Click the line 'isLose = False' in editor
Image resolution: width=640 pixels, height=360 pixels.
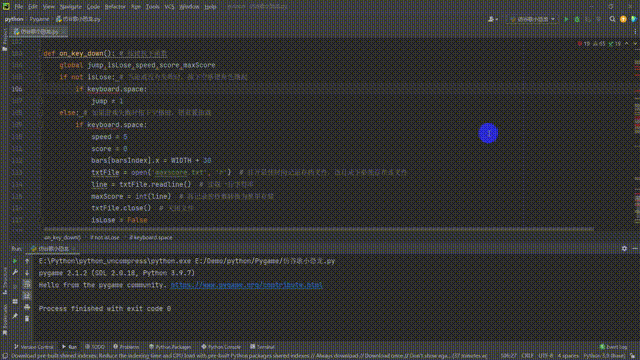119,220
